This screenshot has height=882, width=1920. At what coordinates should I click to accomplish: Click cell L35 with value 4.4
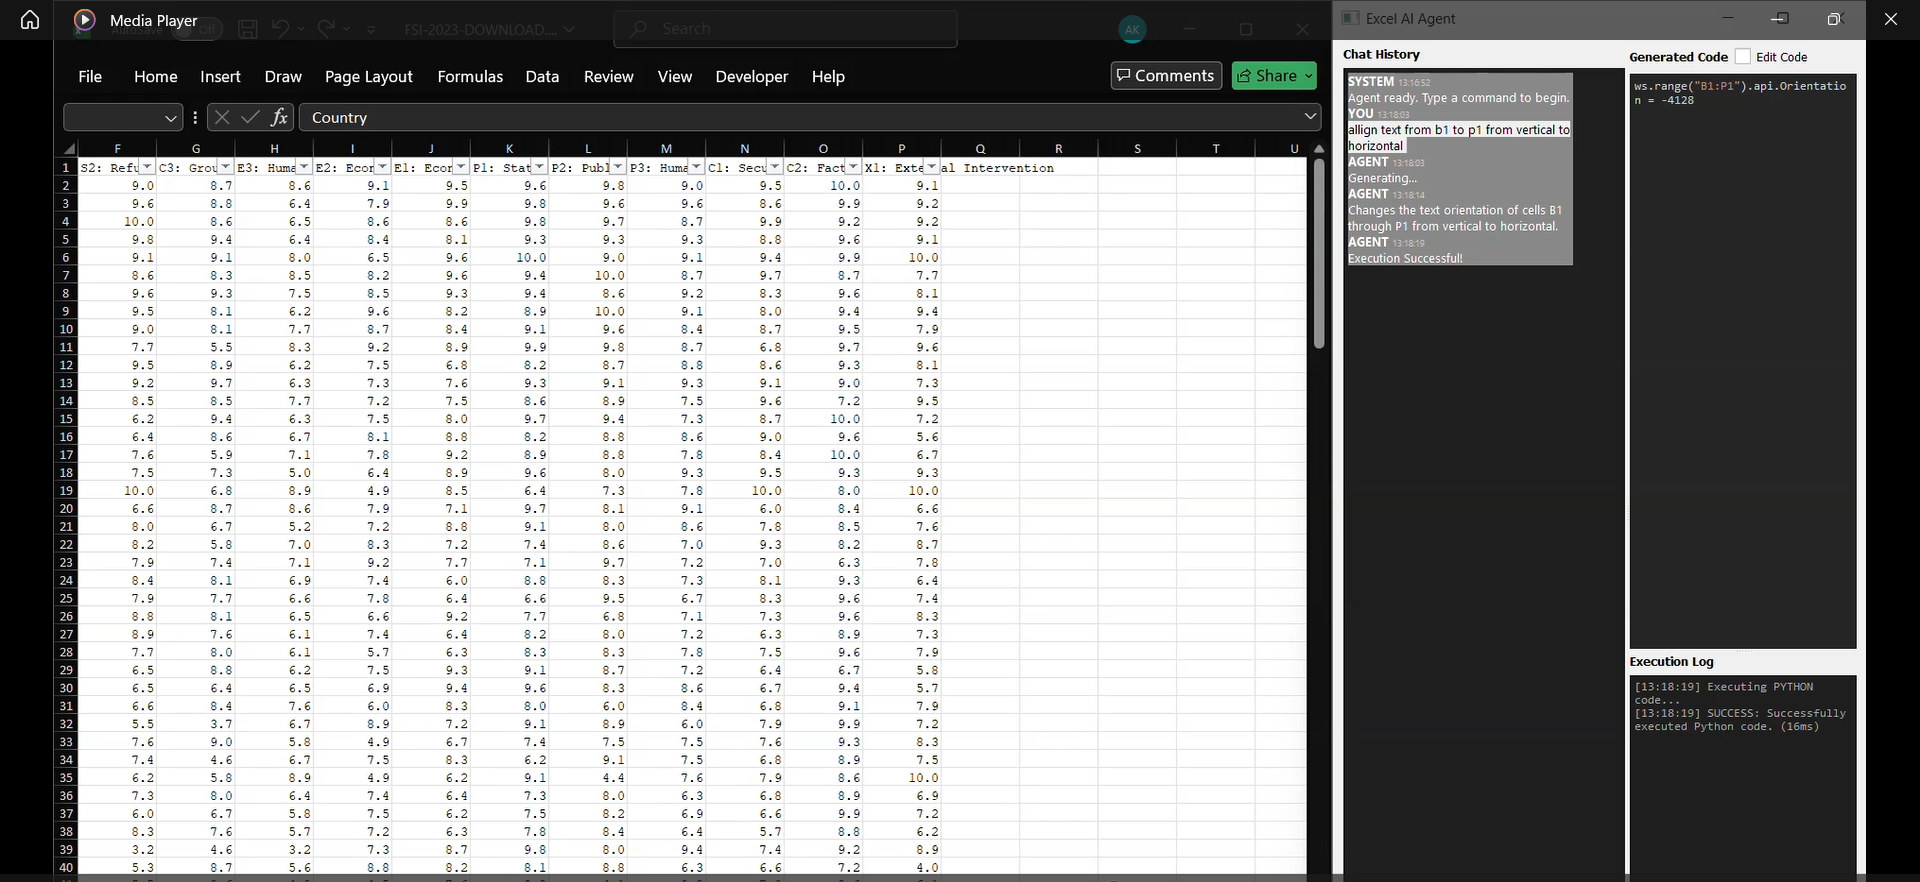(x=588, y=778)
